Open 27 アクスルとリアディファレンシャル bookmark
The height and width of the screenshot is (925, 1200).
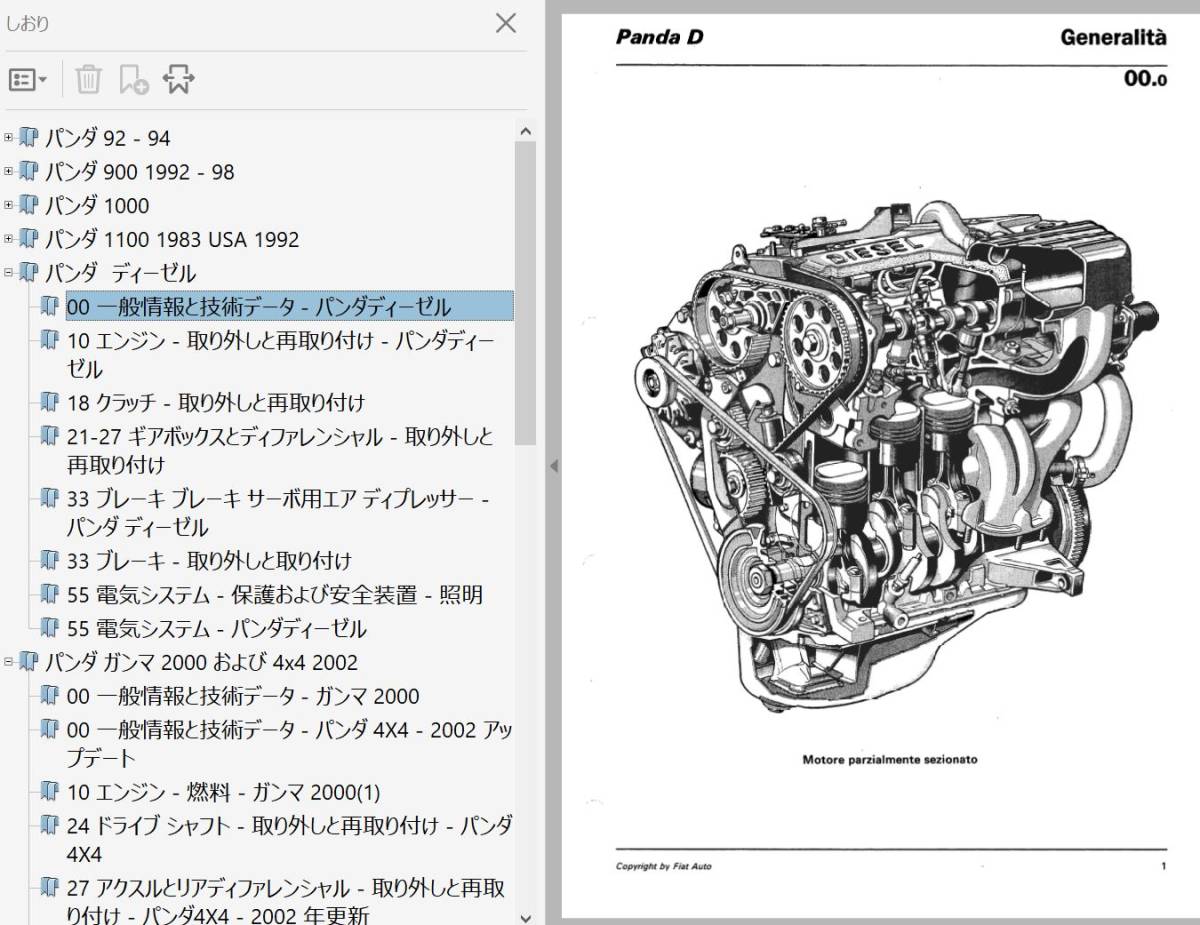click(286, 901)
